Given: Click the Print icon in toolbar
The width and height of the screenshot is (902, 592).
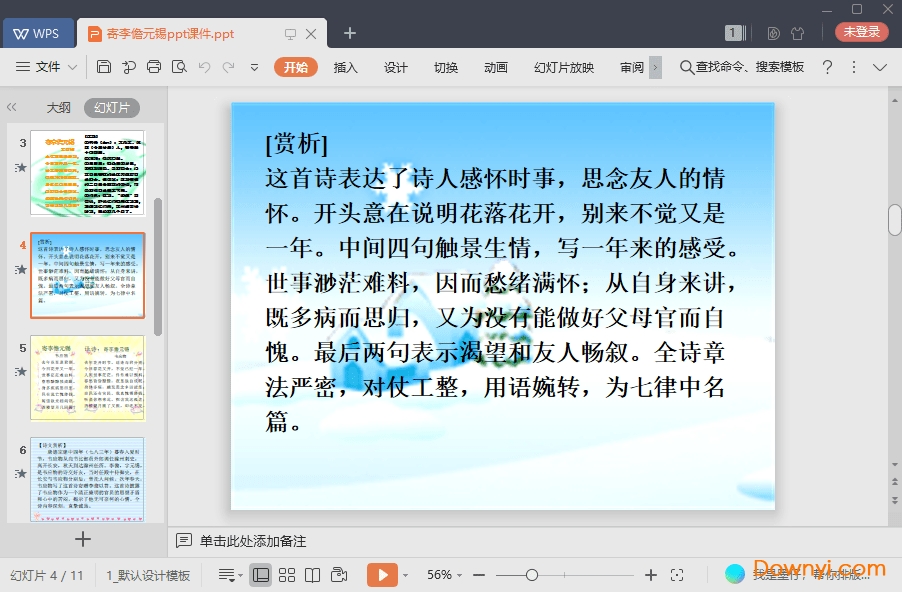Looking at the screenshot, I should pos(154,67).
